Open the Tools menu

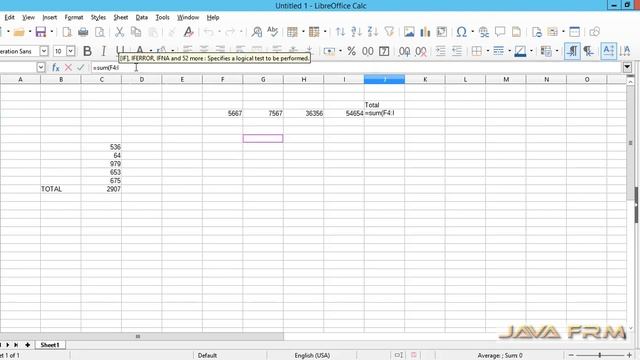(x=162, y=17)
